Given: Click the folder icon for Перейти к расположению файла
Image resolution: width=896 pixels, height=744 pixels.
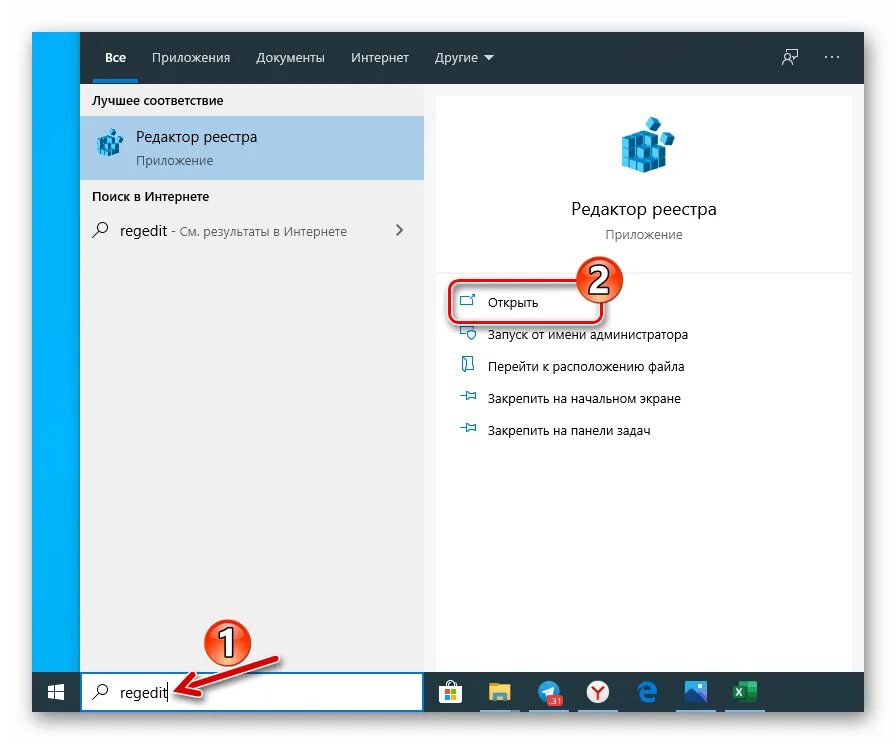Looking at the screenshot, I should coord(468,364).
